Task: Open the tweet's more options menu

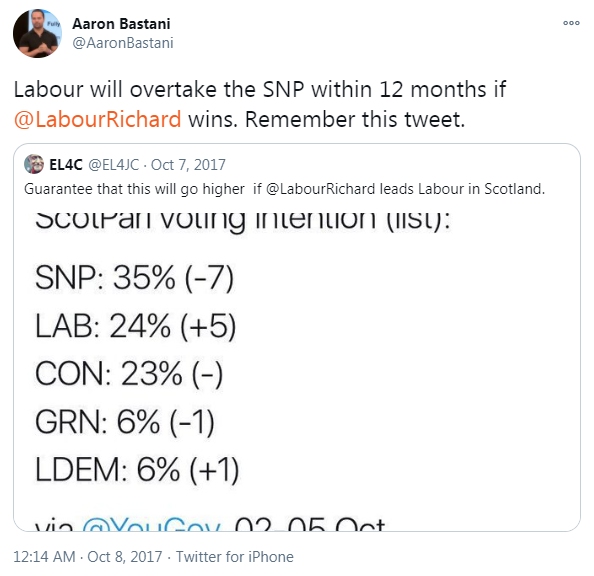Action: click(571, 23)
